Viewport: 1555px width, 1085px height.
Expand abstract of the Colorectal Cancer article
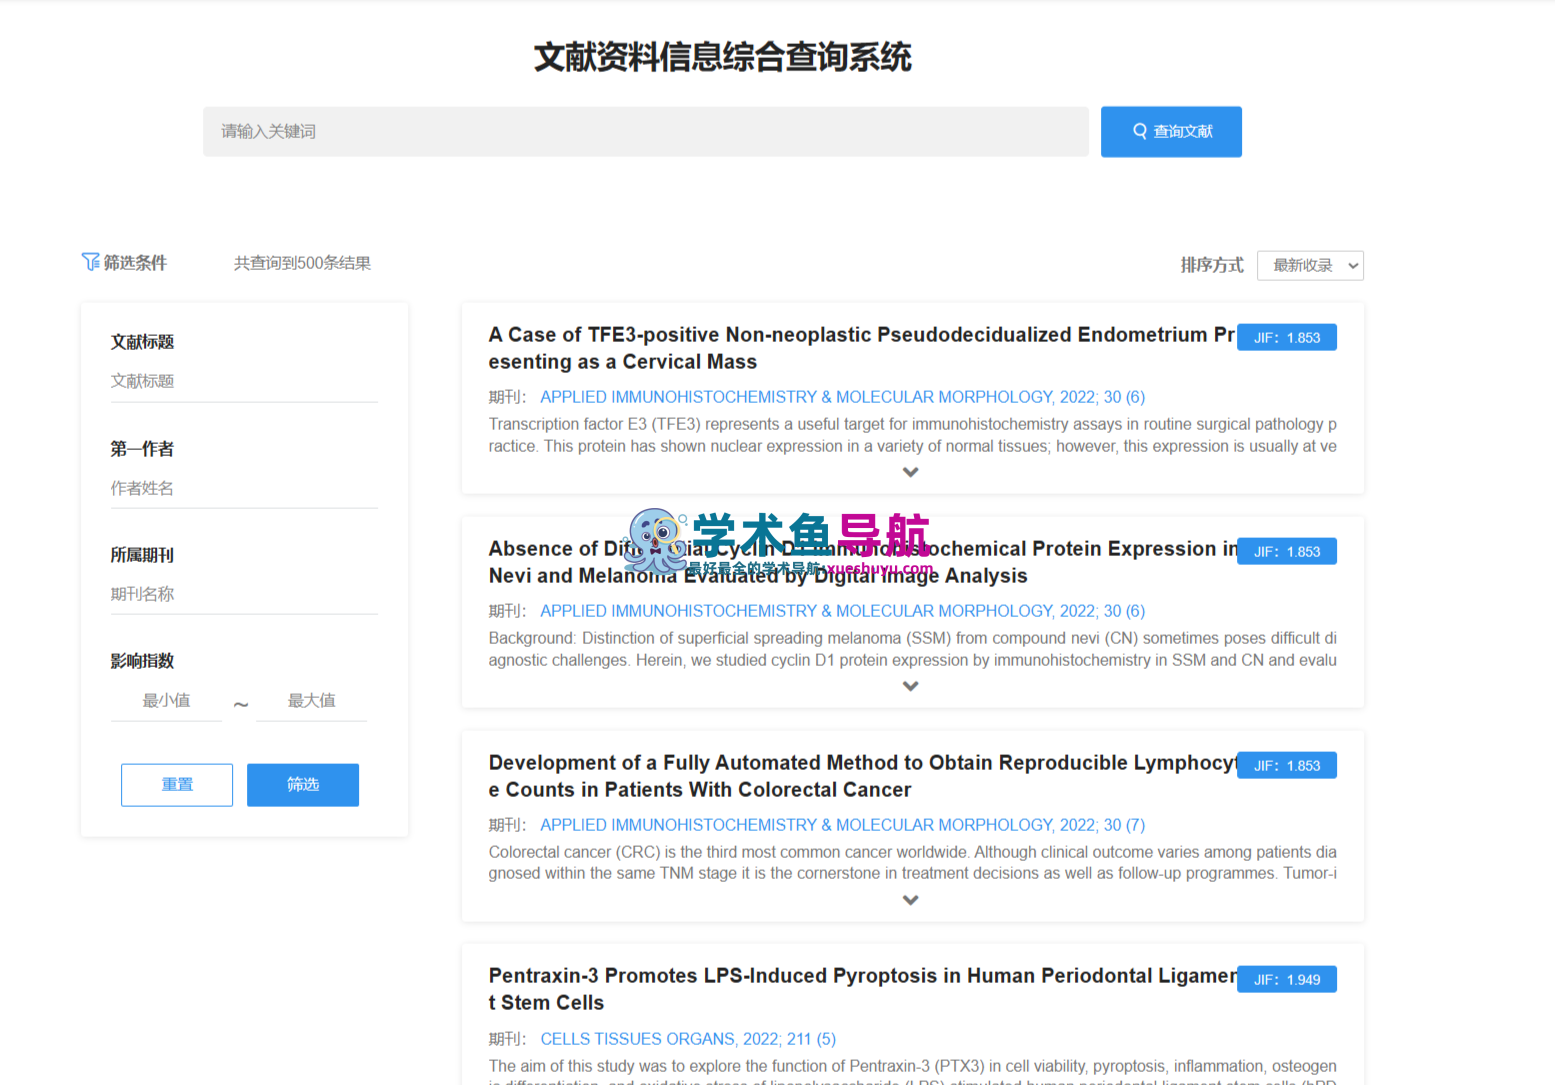coord(910,900)
